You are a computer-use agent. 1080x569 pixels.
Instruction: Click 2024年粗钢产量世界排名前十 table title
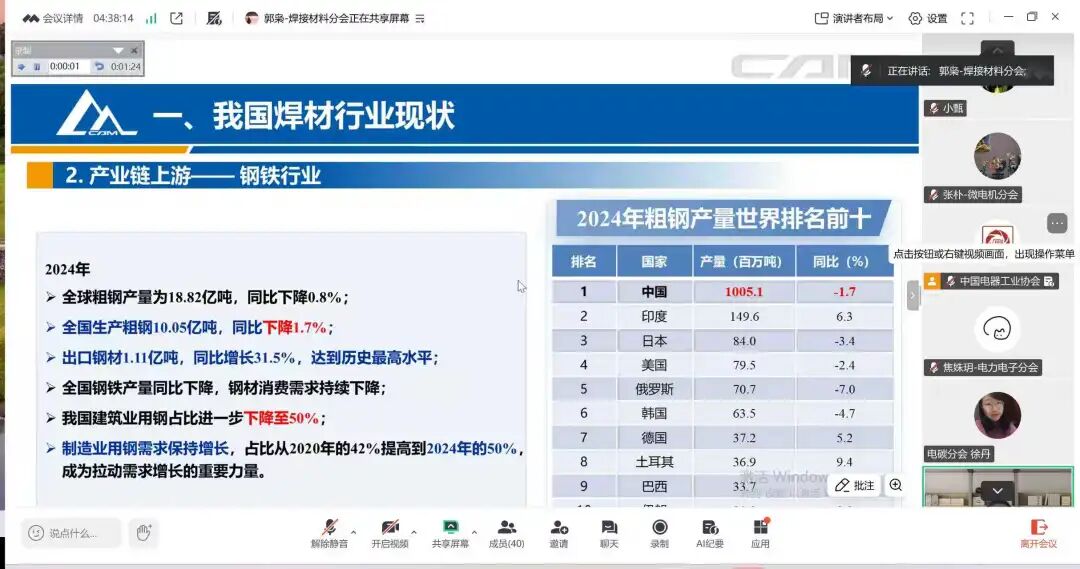click(723, 219)
